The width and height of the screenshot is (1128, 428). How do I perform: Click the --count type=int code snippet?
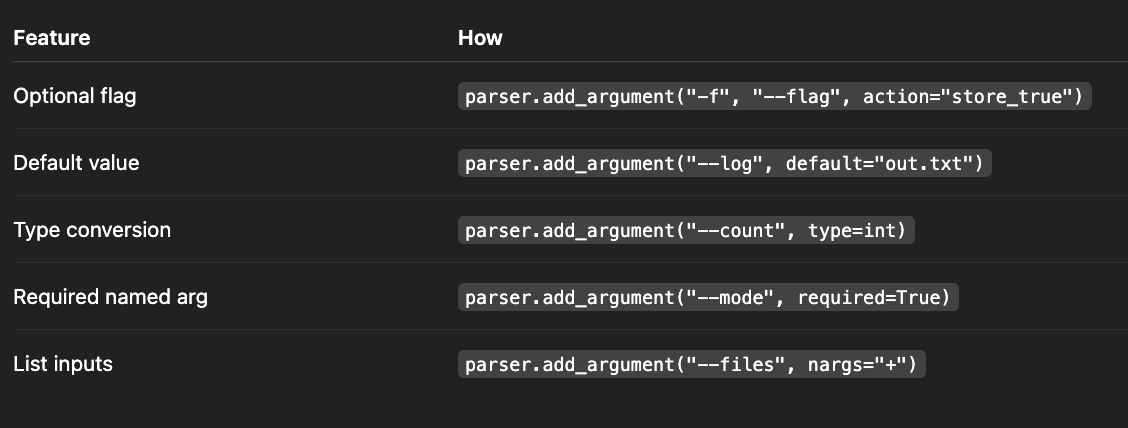coord(686,230)
